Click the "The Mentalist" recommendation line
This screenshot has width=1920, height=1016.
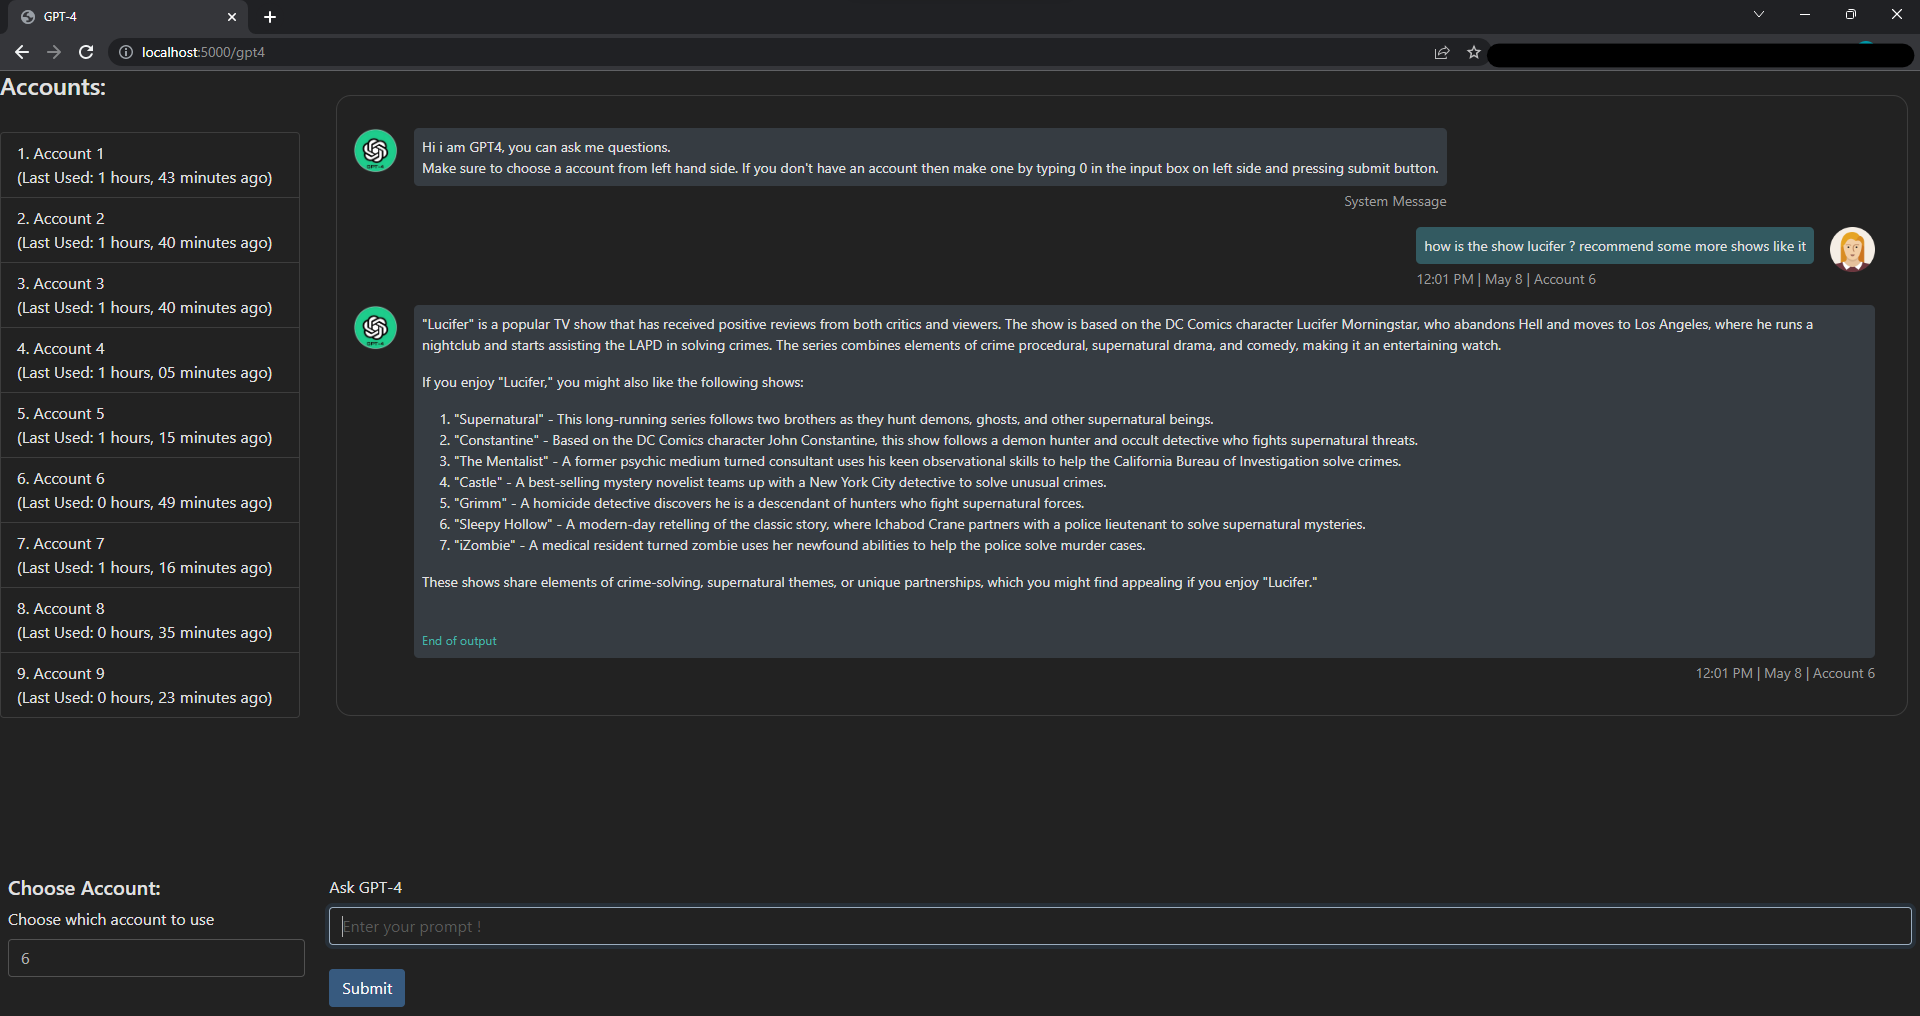pos(920,461)
